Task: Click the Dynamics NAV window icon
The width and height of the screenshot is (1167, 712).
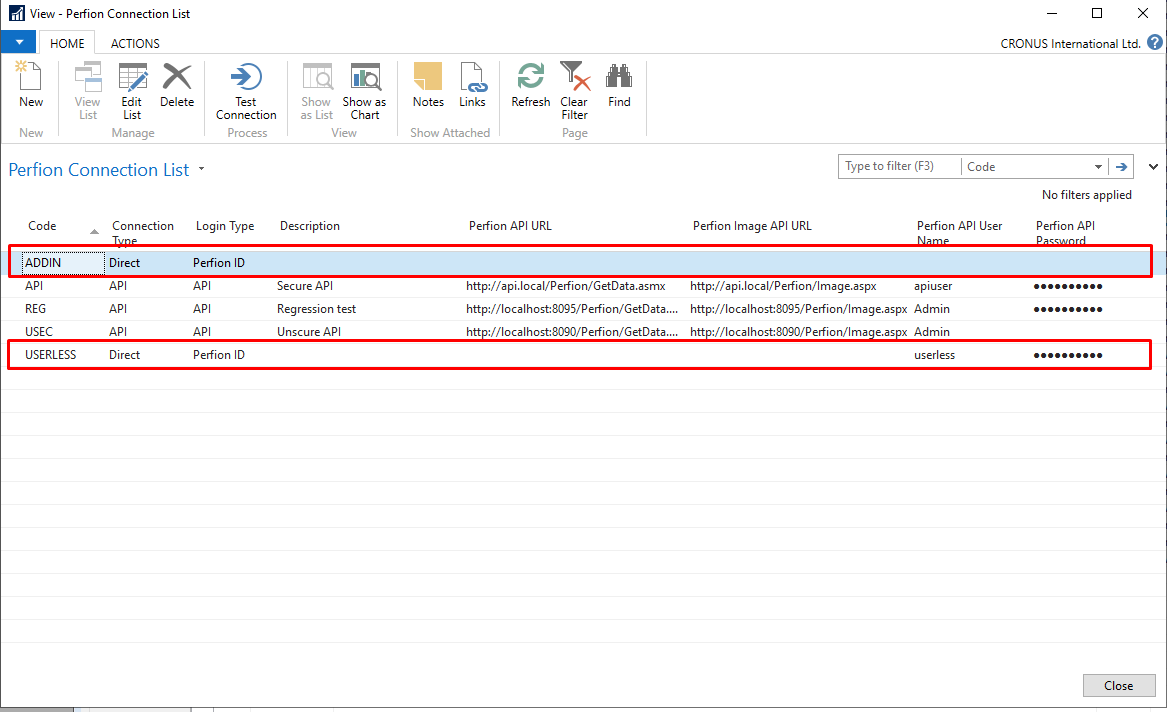Action: click(16, 13)
